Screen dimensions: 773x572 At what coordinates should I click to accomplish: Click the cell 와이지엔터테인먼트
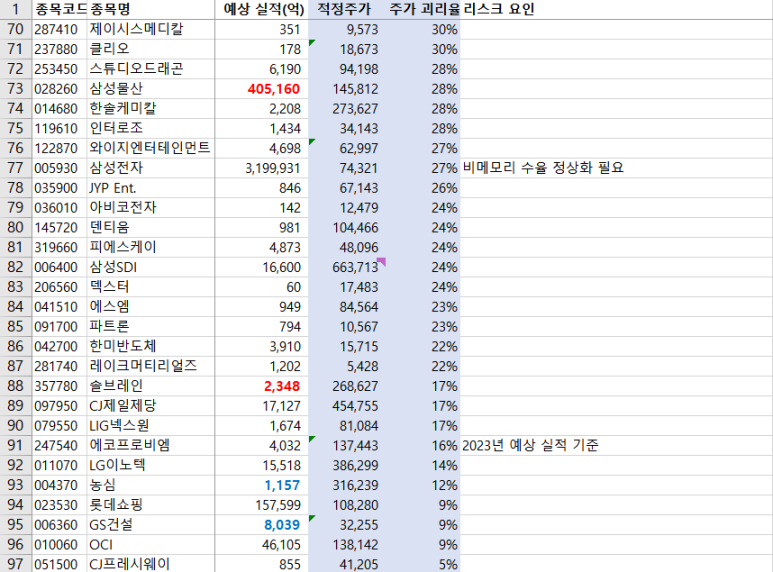click(151, 148)
